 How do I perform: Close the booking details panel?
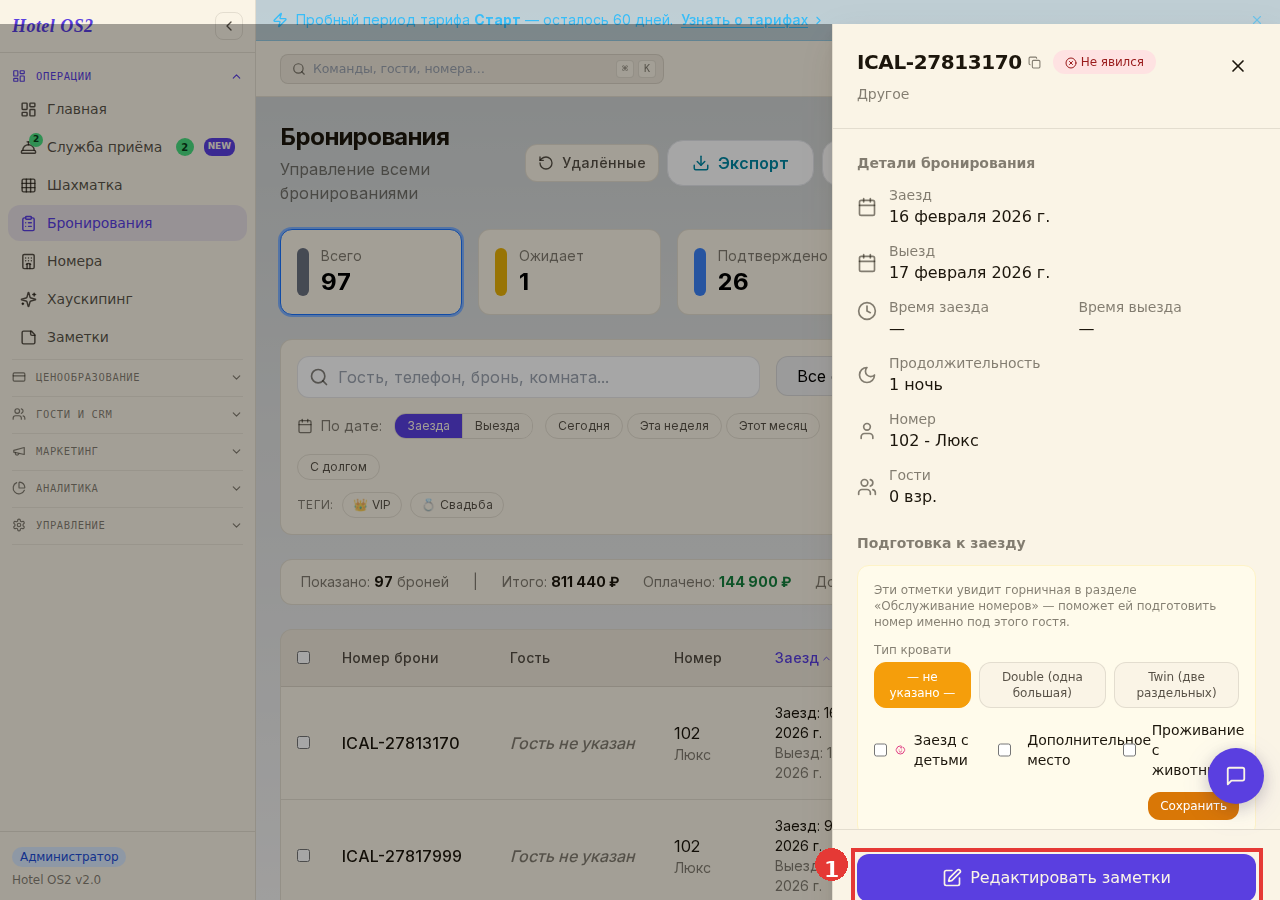(1238, 66)
